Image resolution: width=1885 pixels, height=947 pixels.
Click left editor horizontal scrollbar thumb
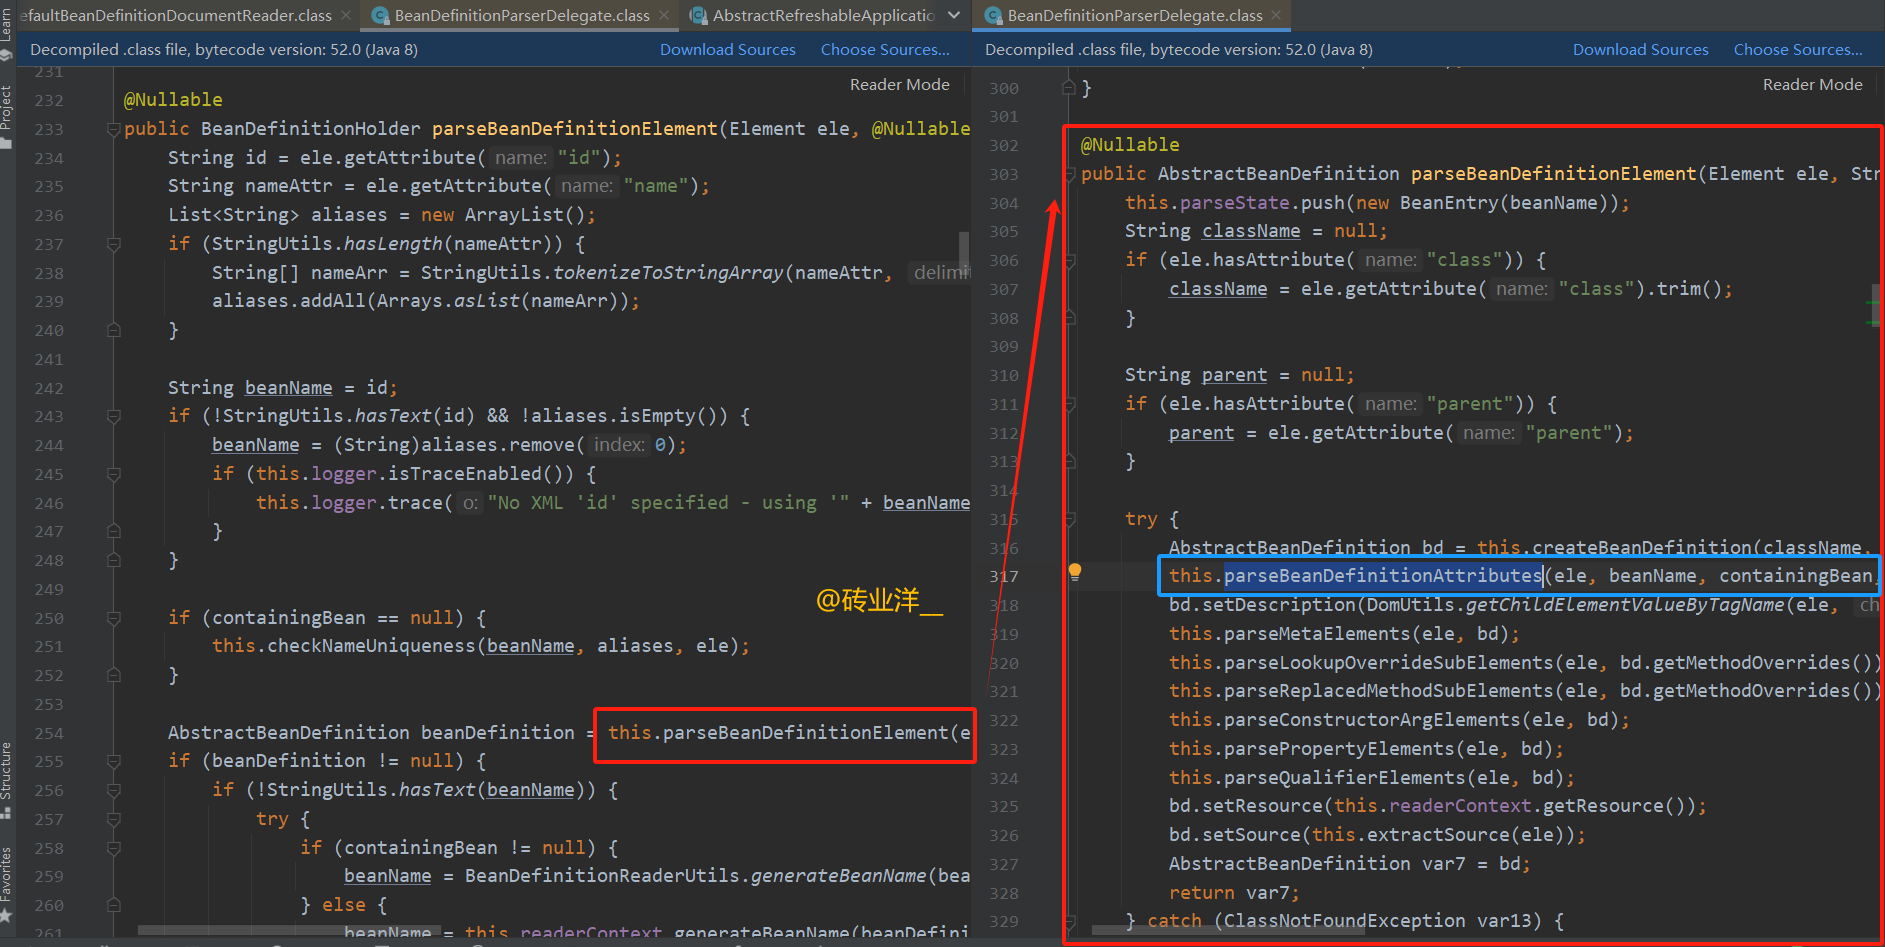click(x=290, y=931)
